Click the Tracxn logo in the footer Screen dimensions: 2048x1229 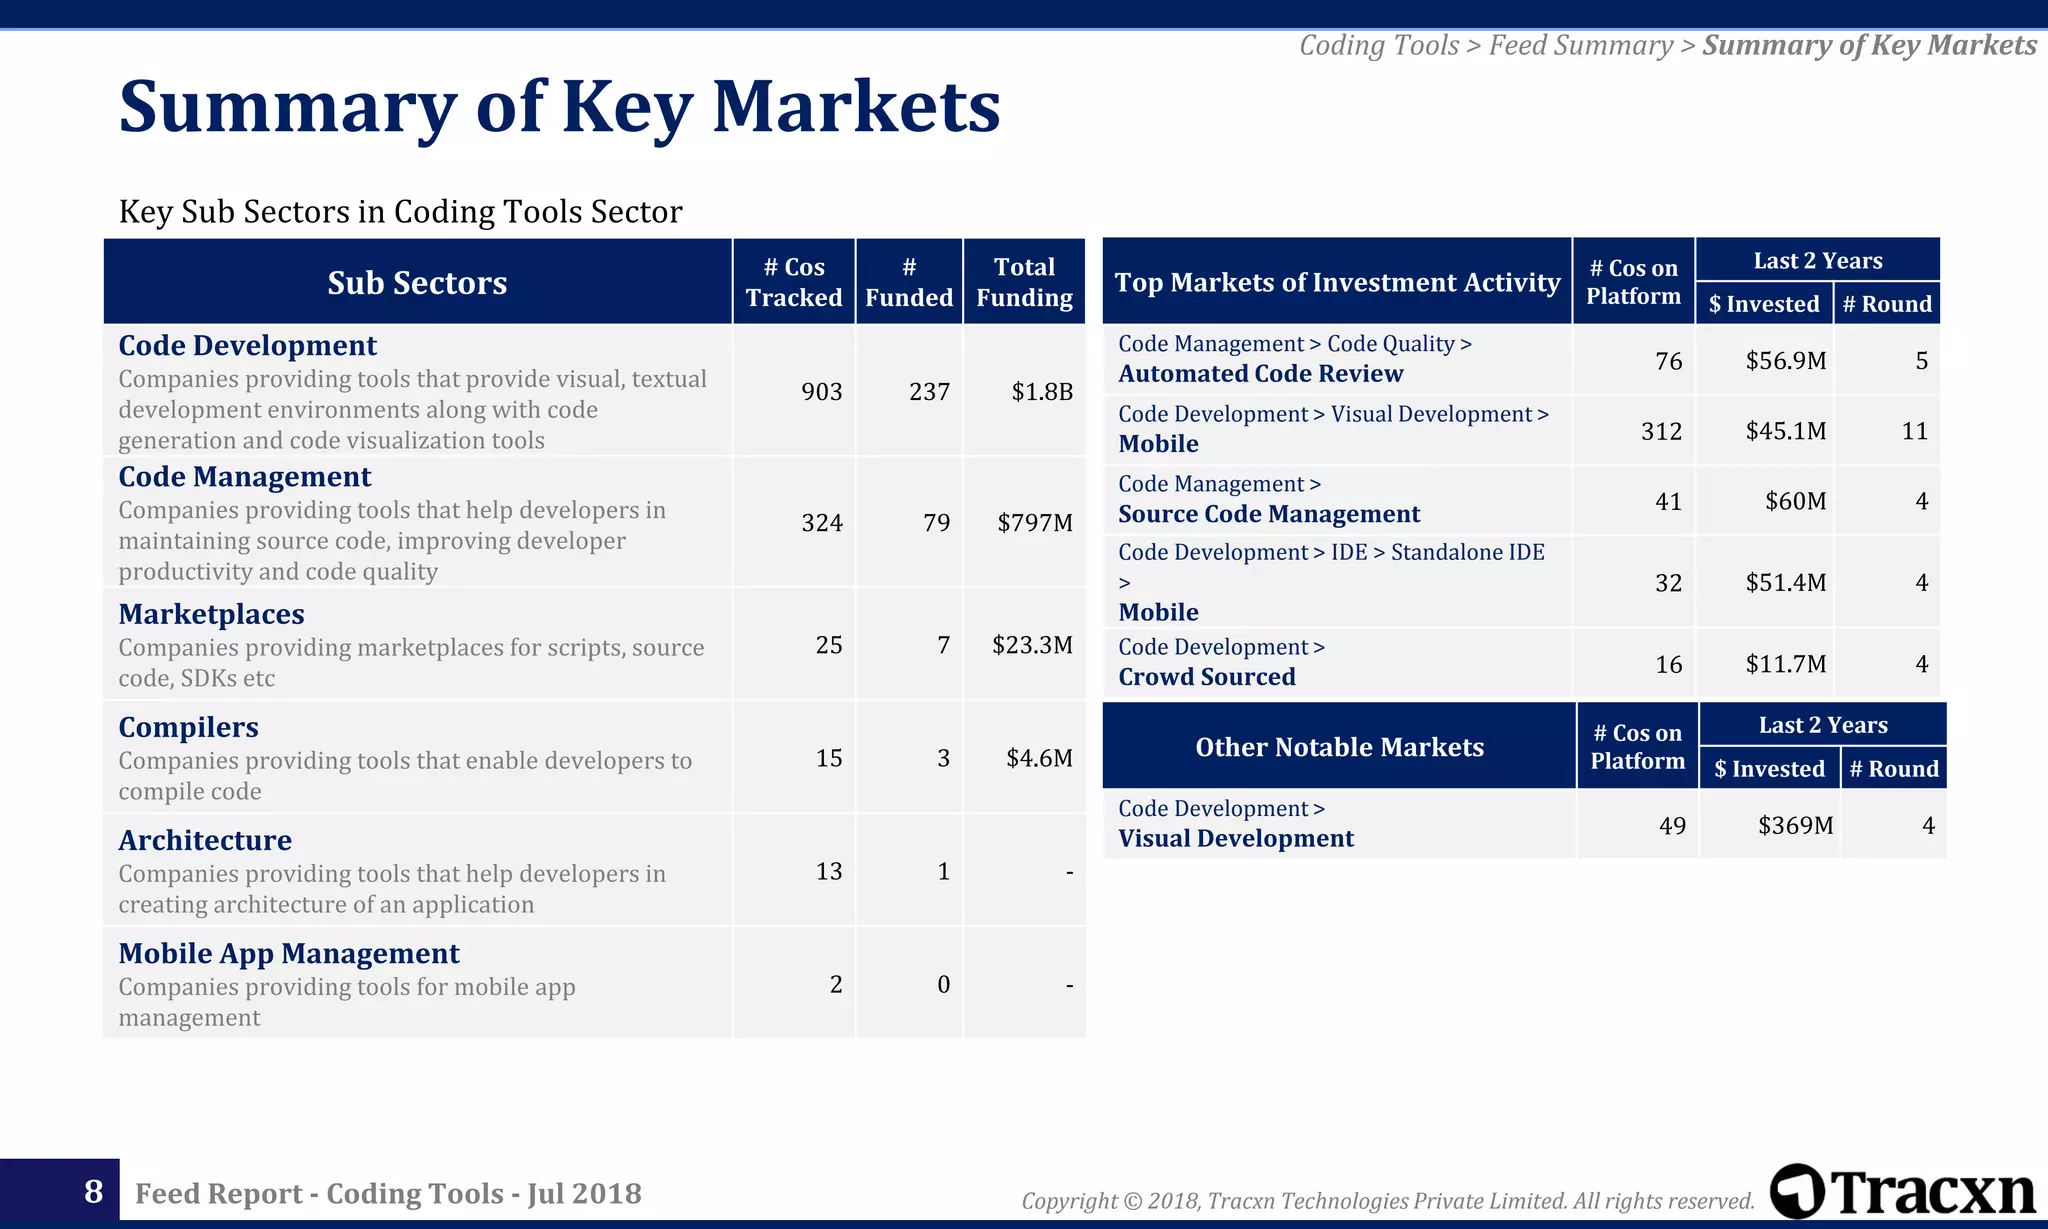point(1902,1191)
